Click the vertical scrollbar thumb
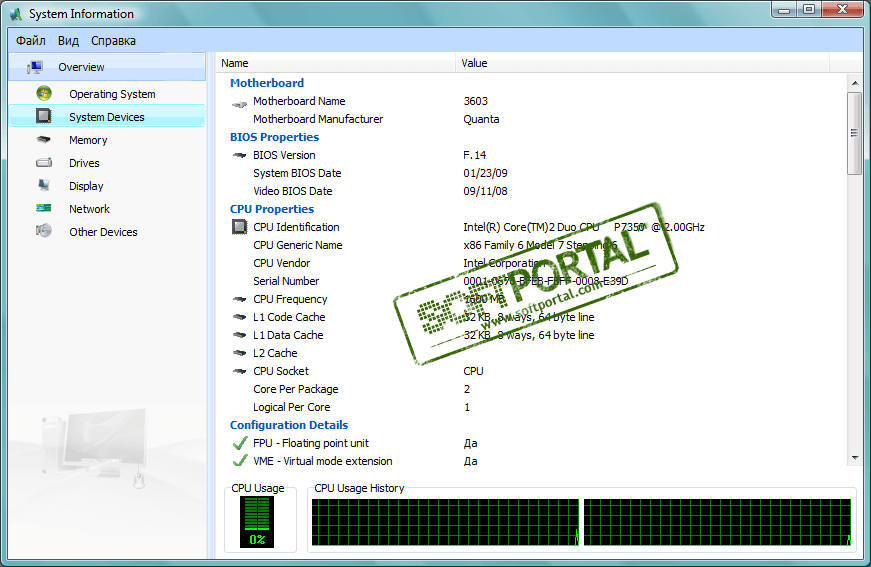The width and height of the screenshot is (871, 567). [x=854, y=133]
